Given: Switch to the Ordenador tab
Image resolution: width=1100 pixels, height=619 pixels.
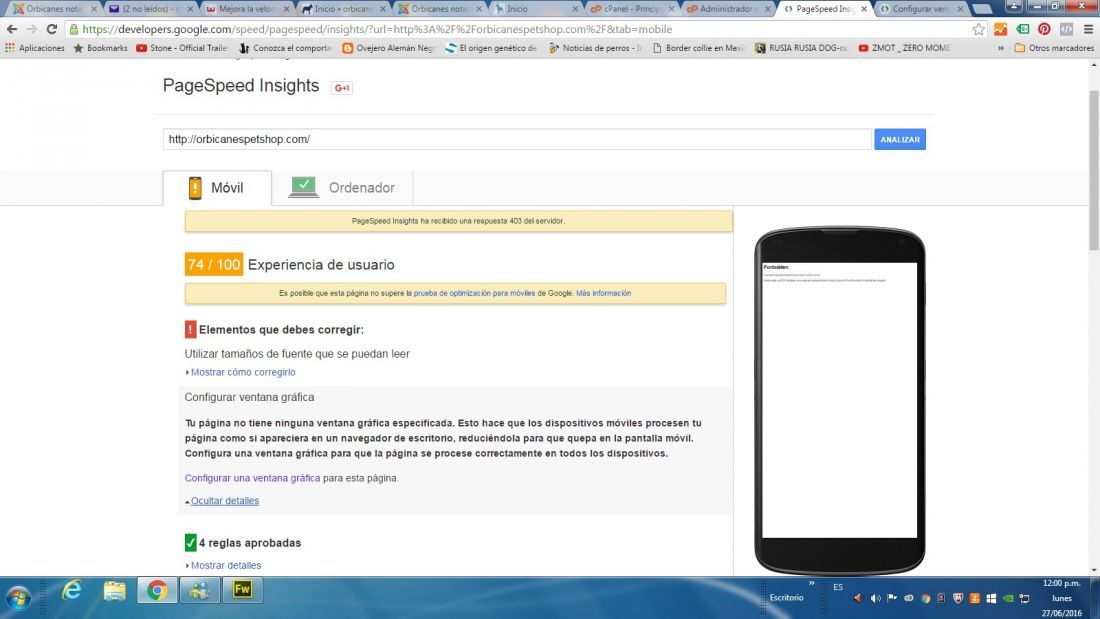Looking at the screenshot, I should point(342,188).
